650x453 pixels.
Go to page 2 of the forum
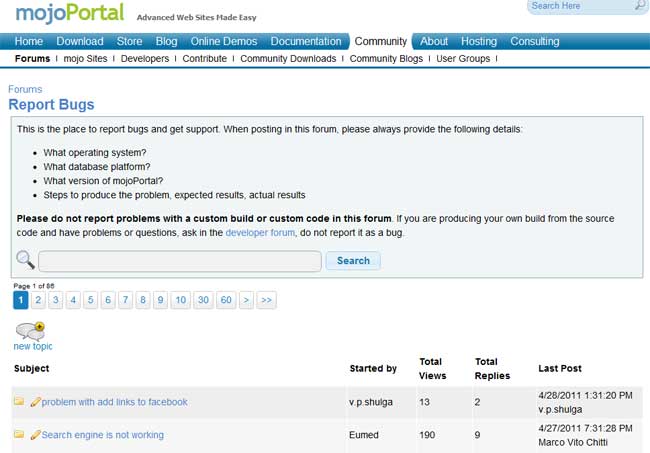(x=38, y=300)
